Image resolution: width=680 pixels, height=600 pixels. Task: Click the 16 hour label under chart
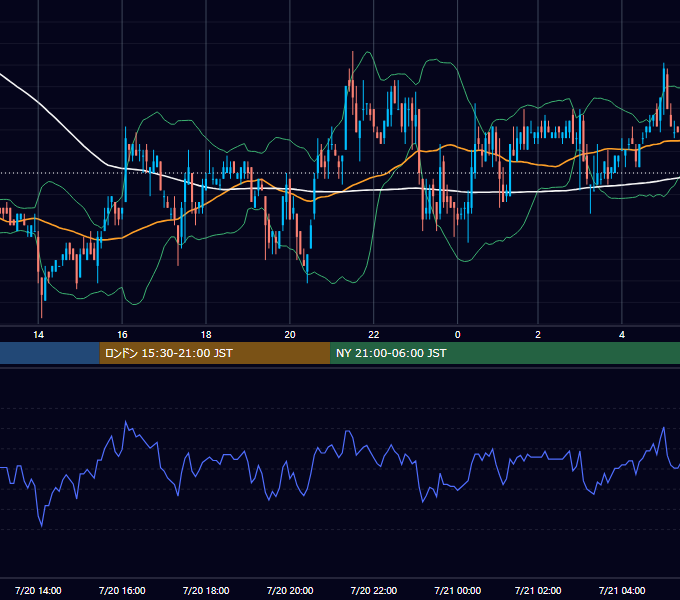click(x=122, y=334)
